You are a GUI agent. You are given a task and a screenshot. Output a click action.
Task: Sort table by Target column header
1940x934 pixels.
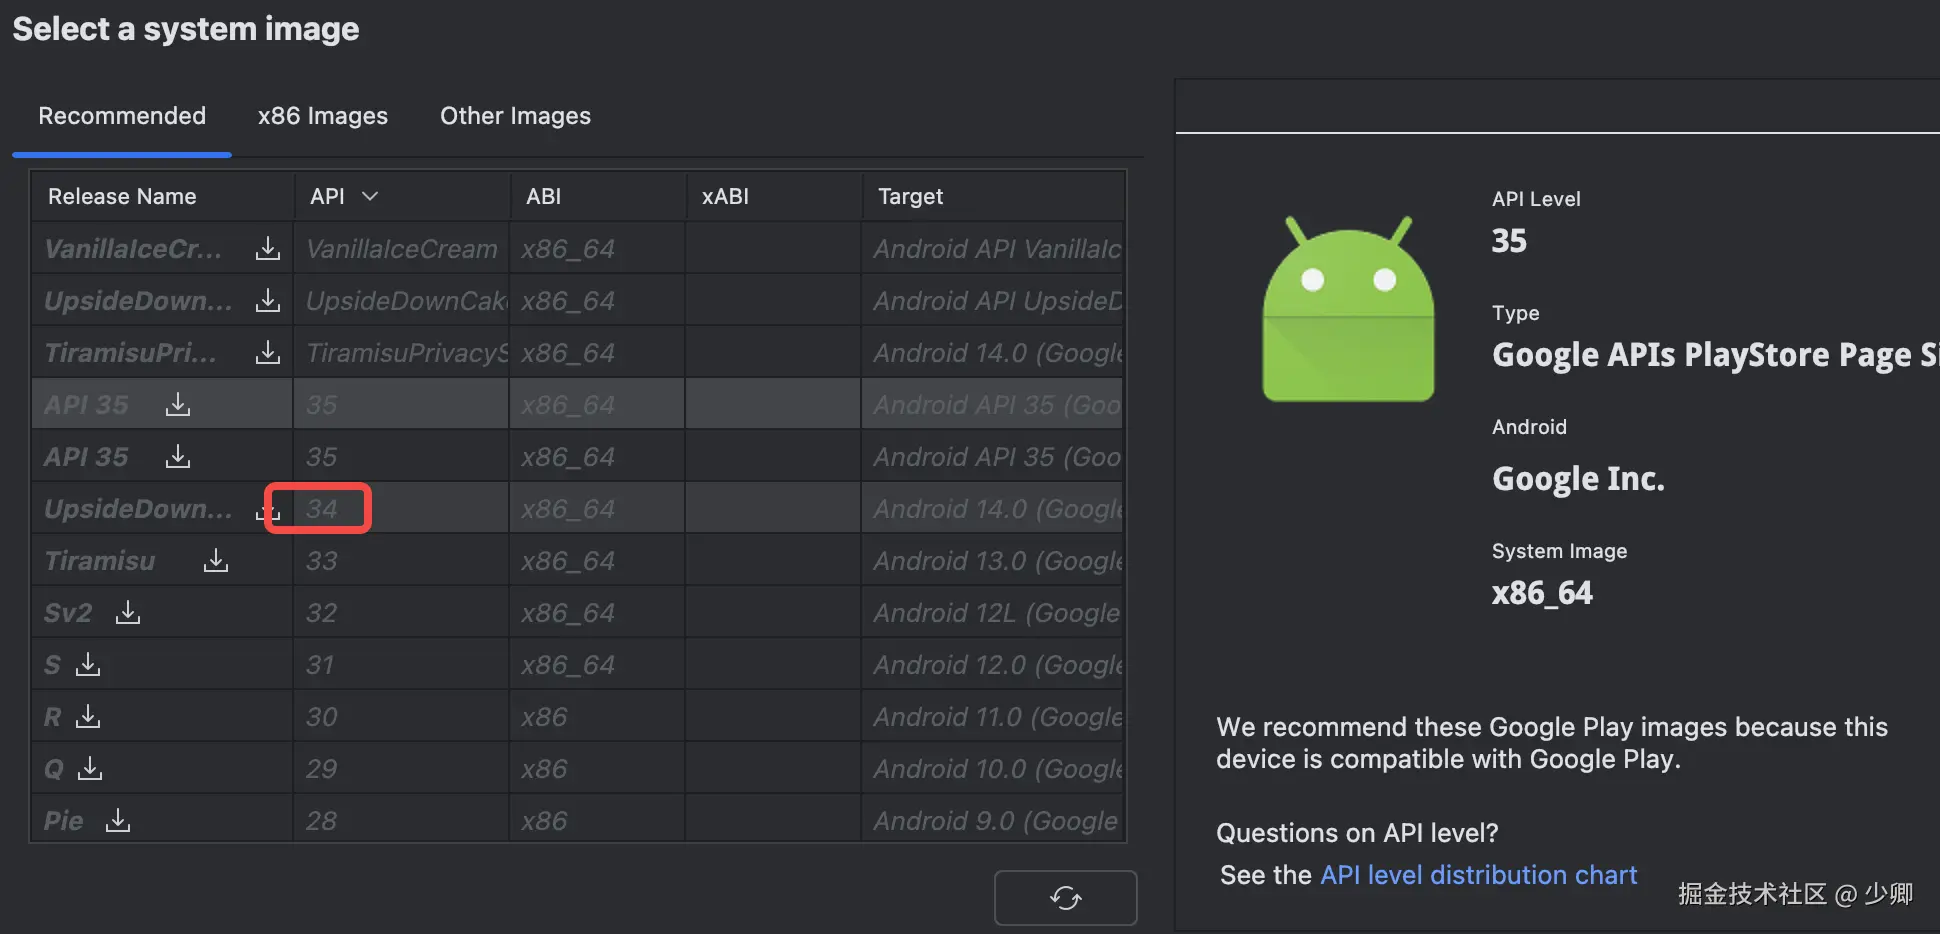[910, 196]
